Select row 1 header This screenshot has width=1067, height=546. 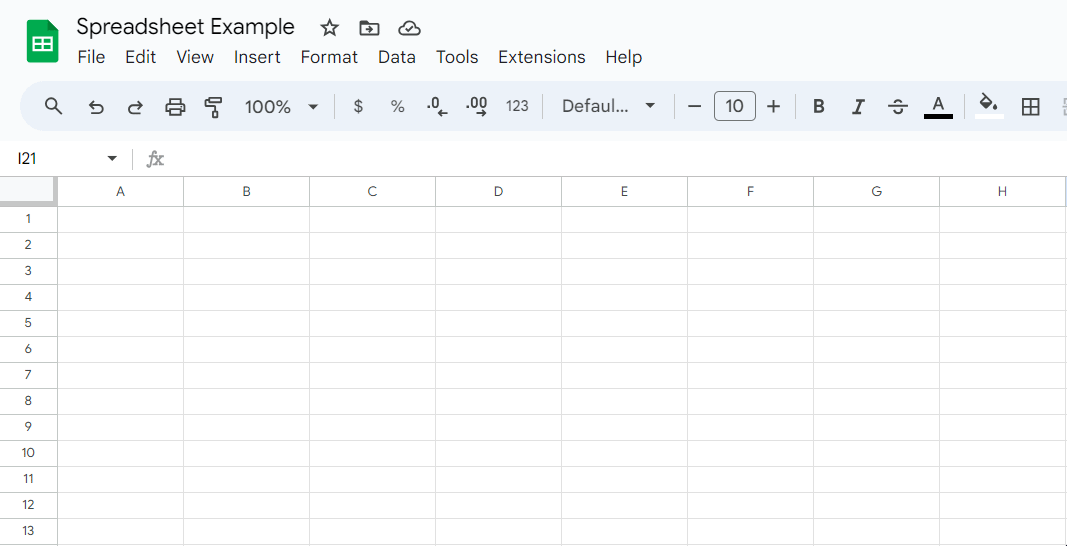pos(28,219)
